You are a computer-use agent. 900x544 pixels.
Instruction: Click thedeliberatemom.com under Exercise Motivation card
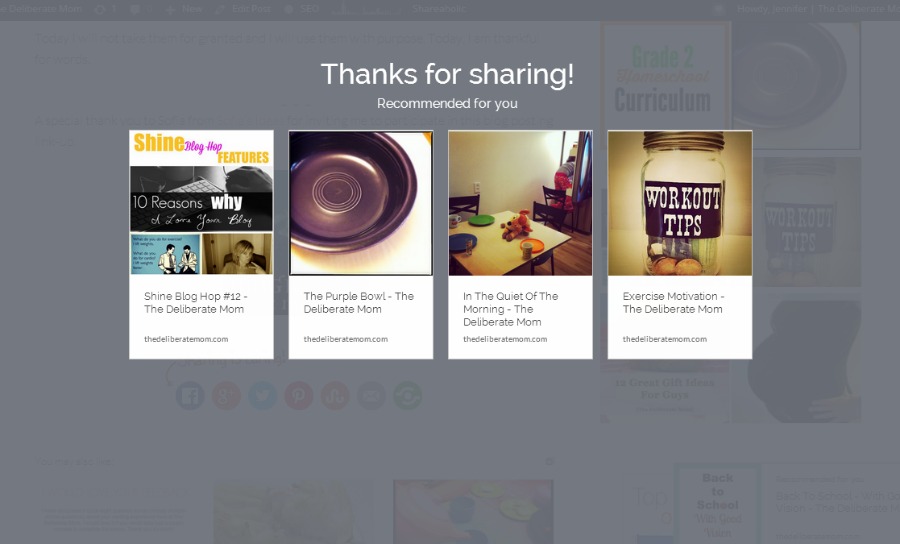665,339
